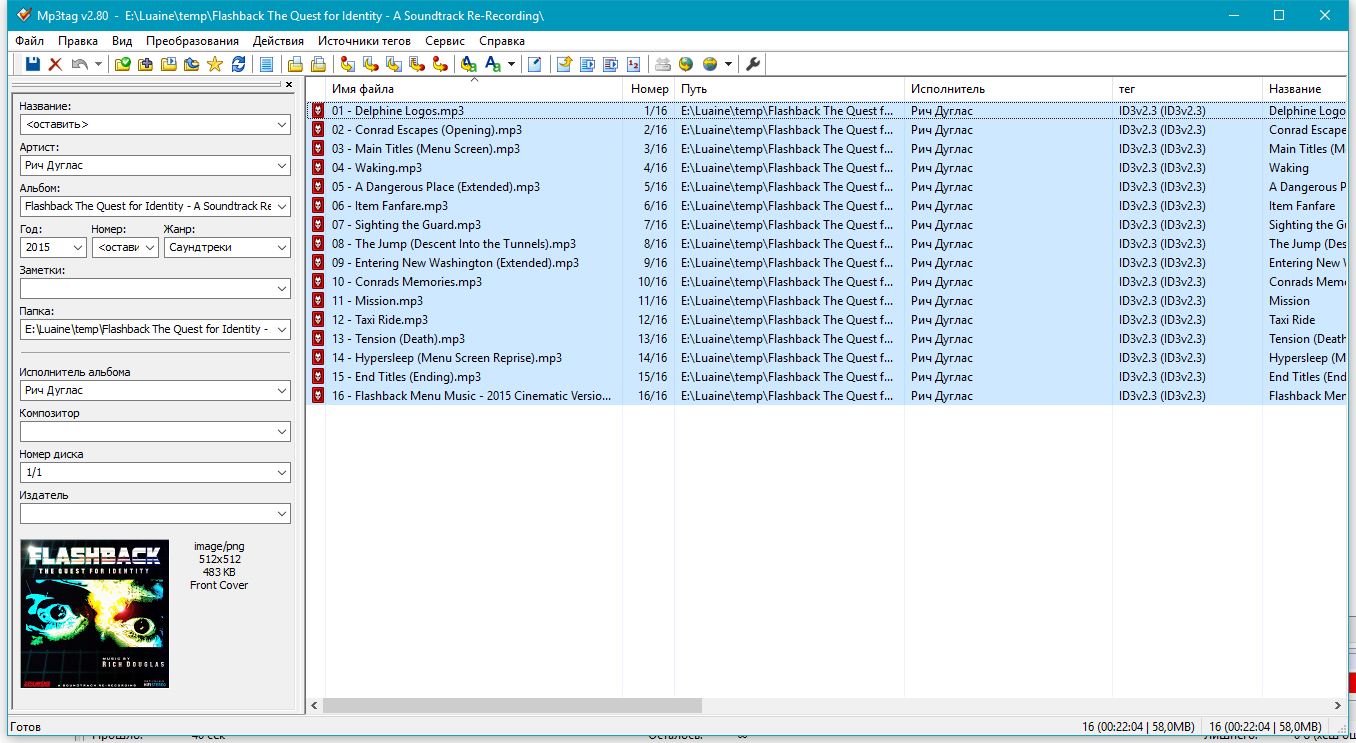1356x743 pixels.
Task: Expand the Исполнитель альбома dropdown
Action: (x=281, y=391)
